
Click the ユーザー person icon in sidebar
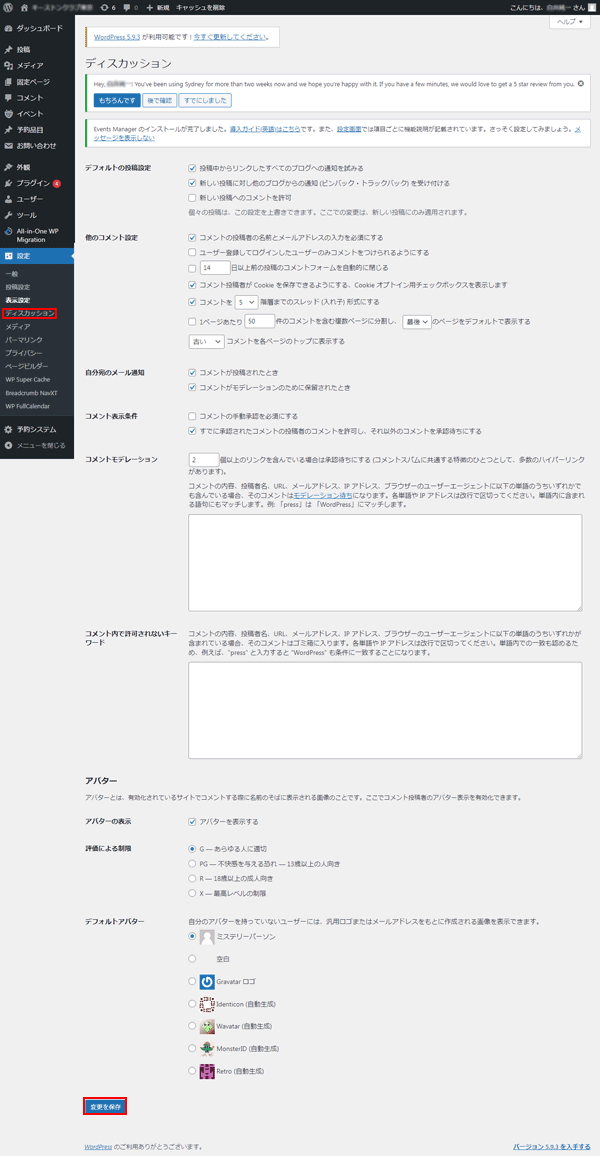[8, 199]
